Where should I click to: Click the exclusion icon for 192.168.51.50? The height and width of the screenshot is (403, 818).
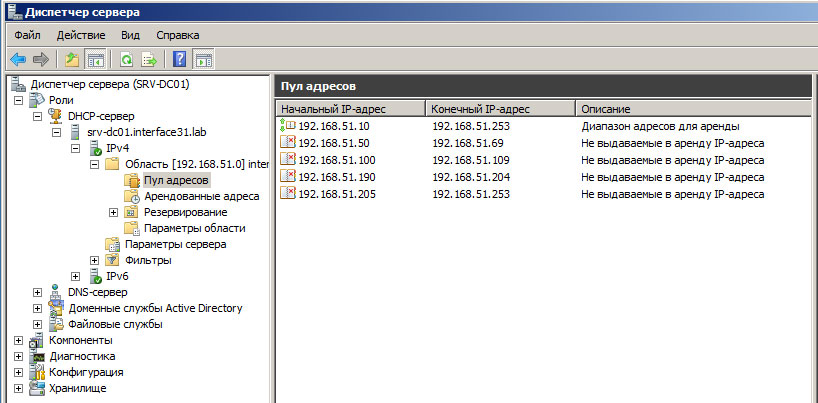(287, 143)
